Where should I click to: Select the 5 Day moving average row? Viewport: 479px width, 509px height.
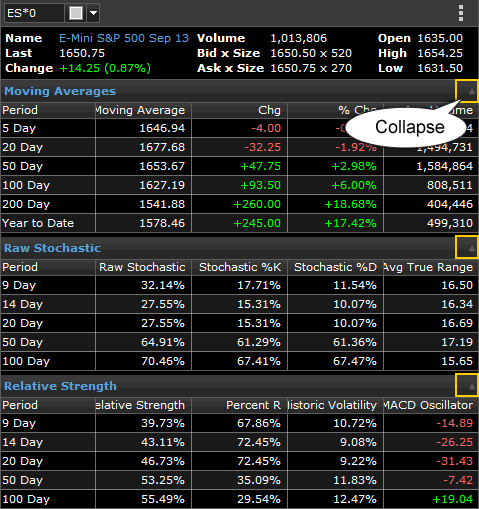[239, 128]
